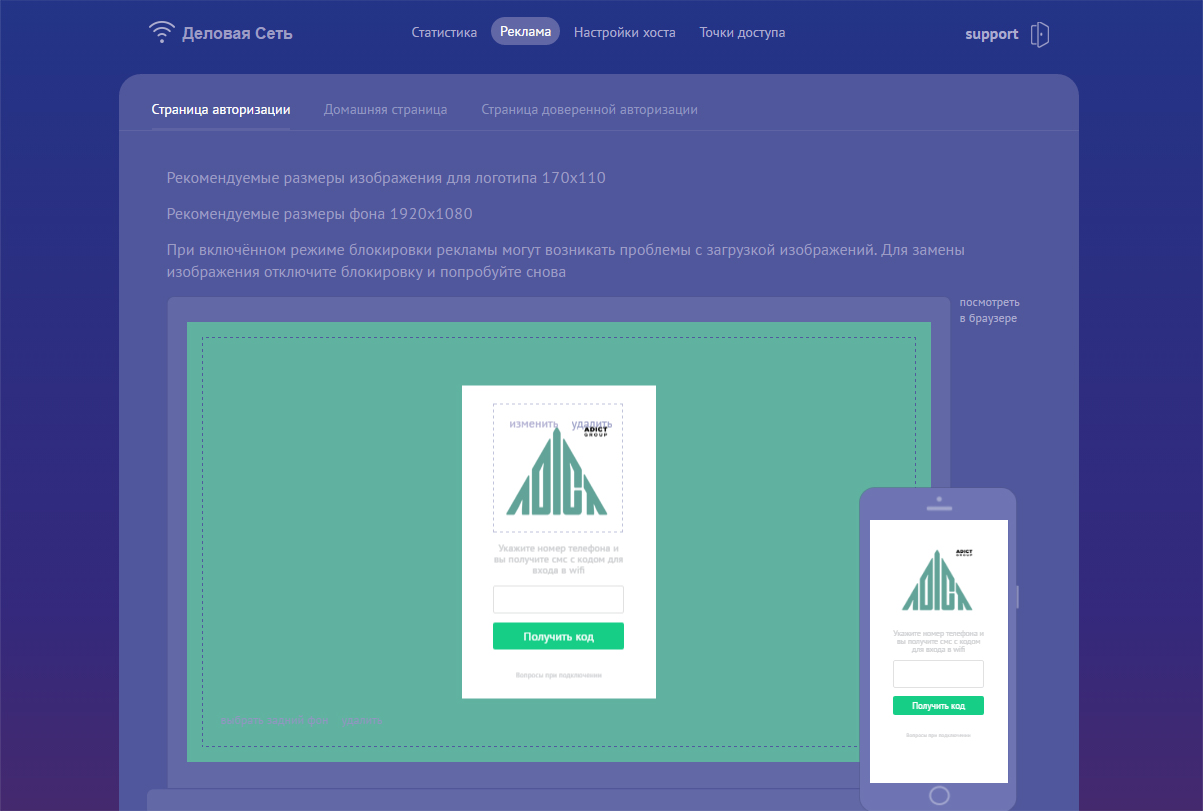
Task: Click выбрать задний фон link
Action: [x=276, y=720]
